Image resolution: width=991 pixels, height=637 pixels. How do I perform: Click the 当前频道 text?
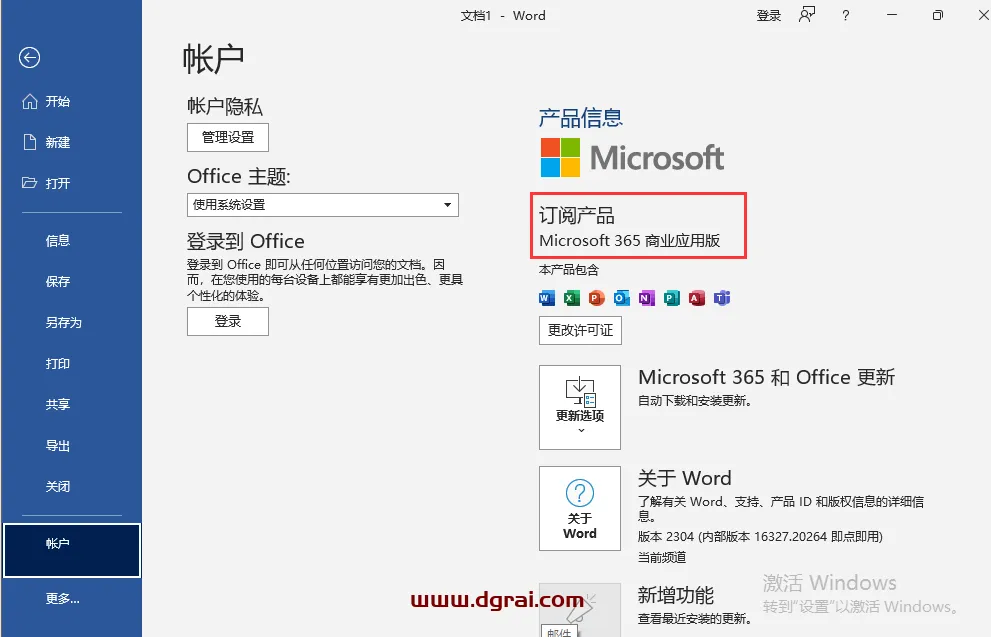pyautogui.click(x=662, y=557)
